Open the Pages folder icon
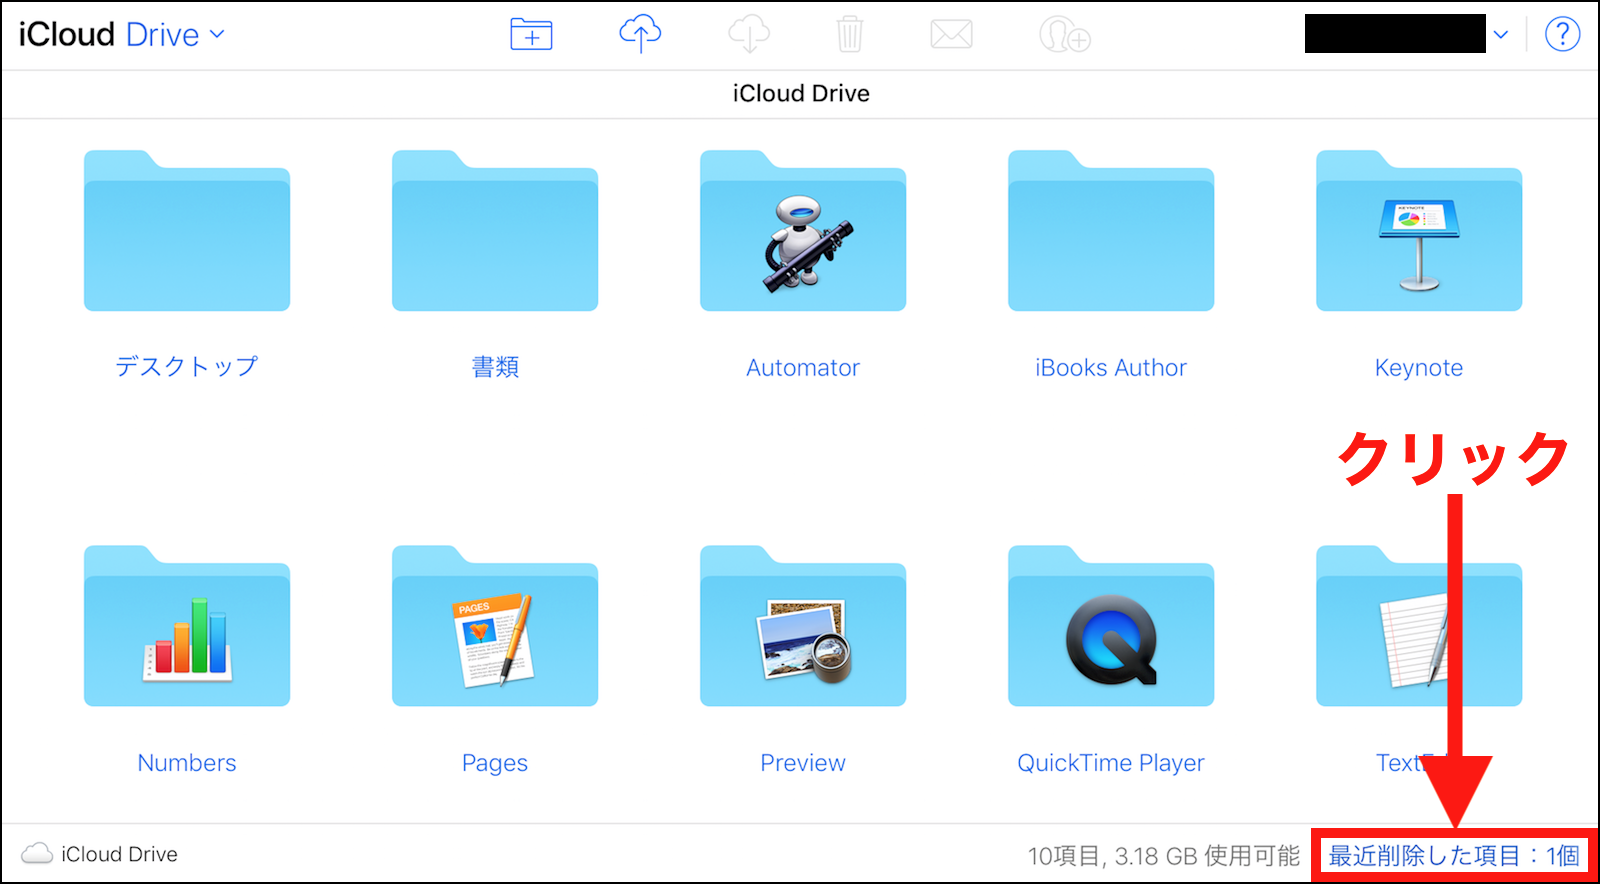 coord(495,626)
